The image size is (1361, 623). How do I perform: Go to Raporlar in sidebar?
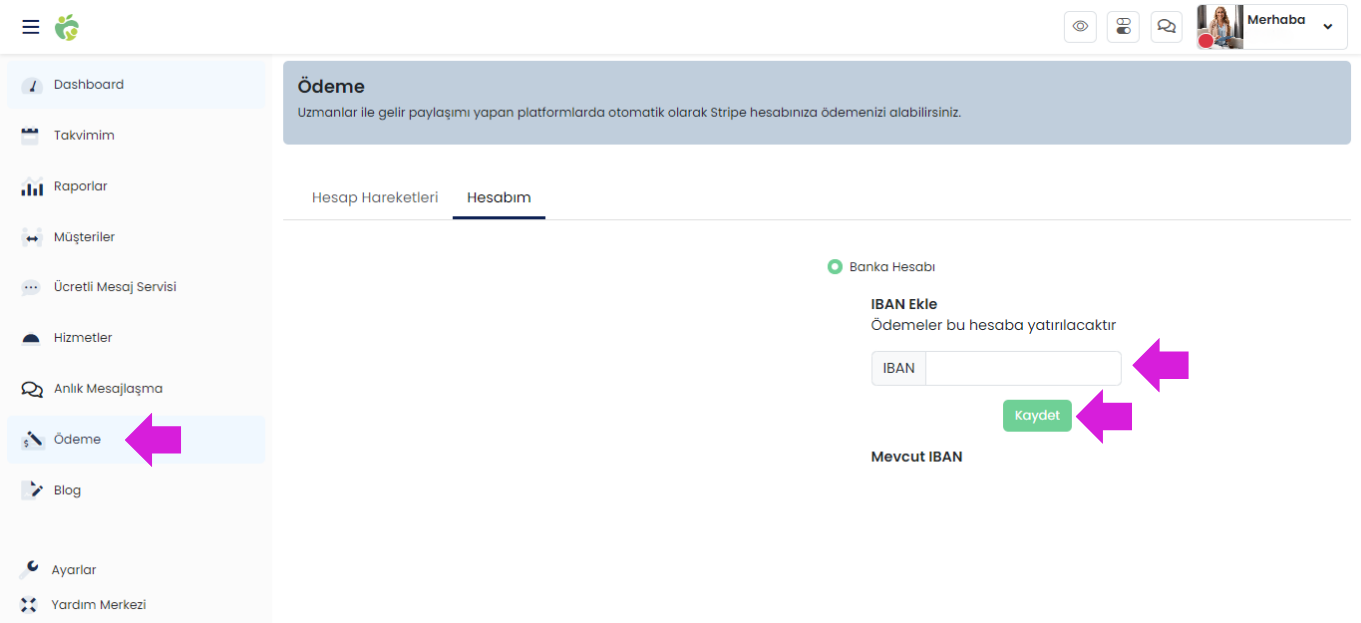tap(80, 187)
